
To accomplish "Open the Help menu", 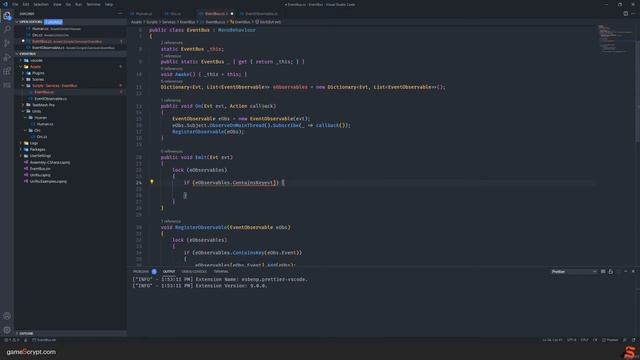I will pos(109,4).
